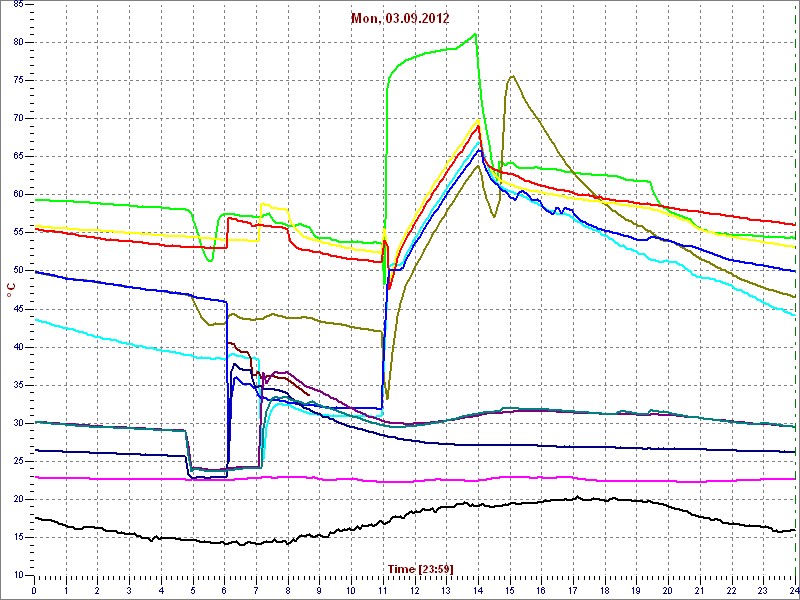Click hour 16 on the time axis
Viewport: 800px width, 600px height.
pyautogui.click(x=540, y=590)
